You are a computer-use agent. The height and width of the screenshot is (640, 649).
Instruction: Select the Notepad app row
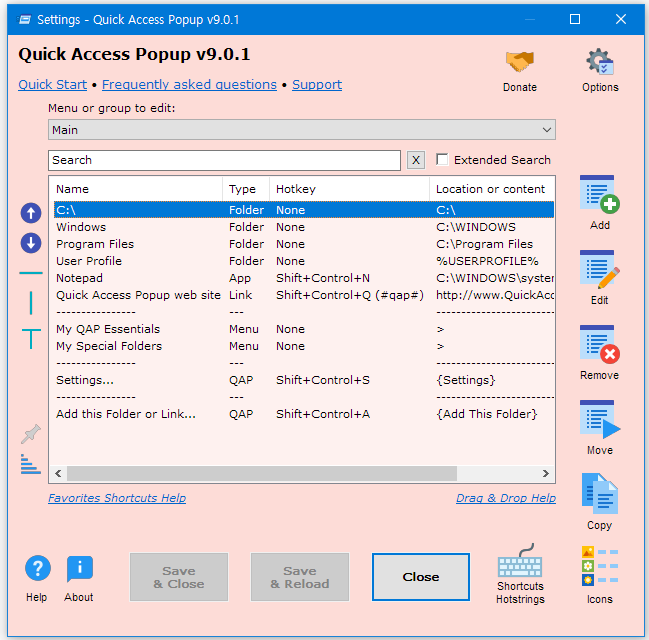(x=304, y=278)
